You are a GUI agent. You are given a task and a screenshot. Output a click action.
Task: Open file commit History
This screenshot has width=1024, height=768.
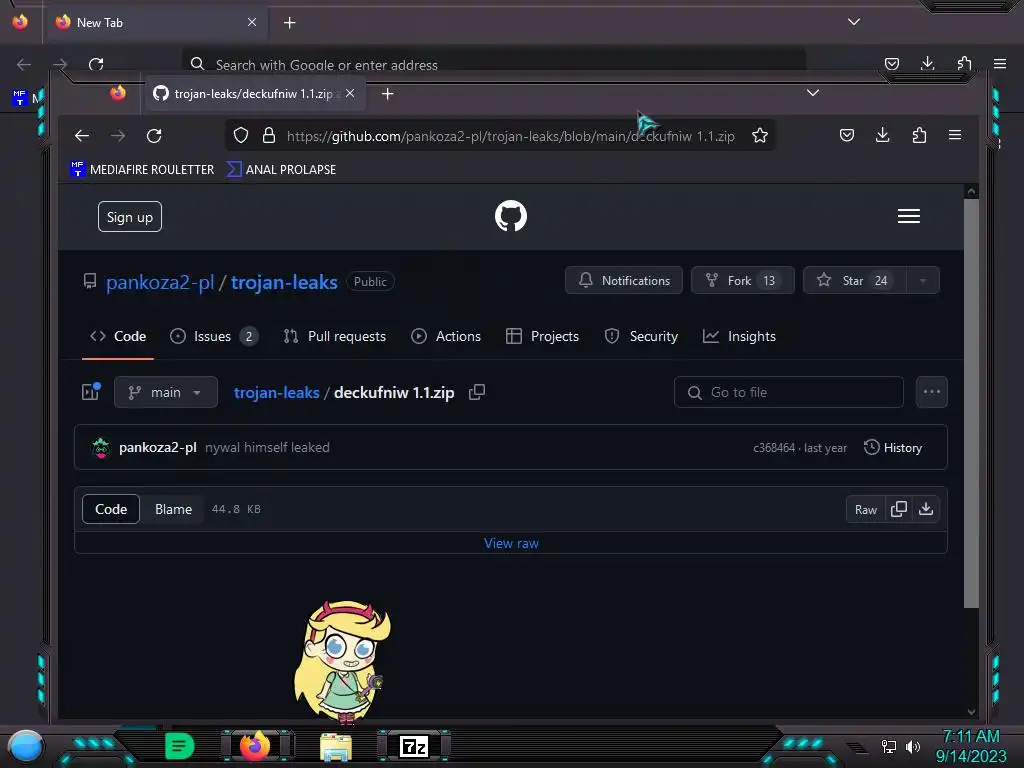pos(893,447)
